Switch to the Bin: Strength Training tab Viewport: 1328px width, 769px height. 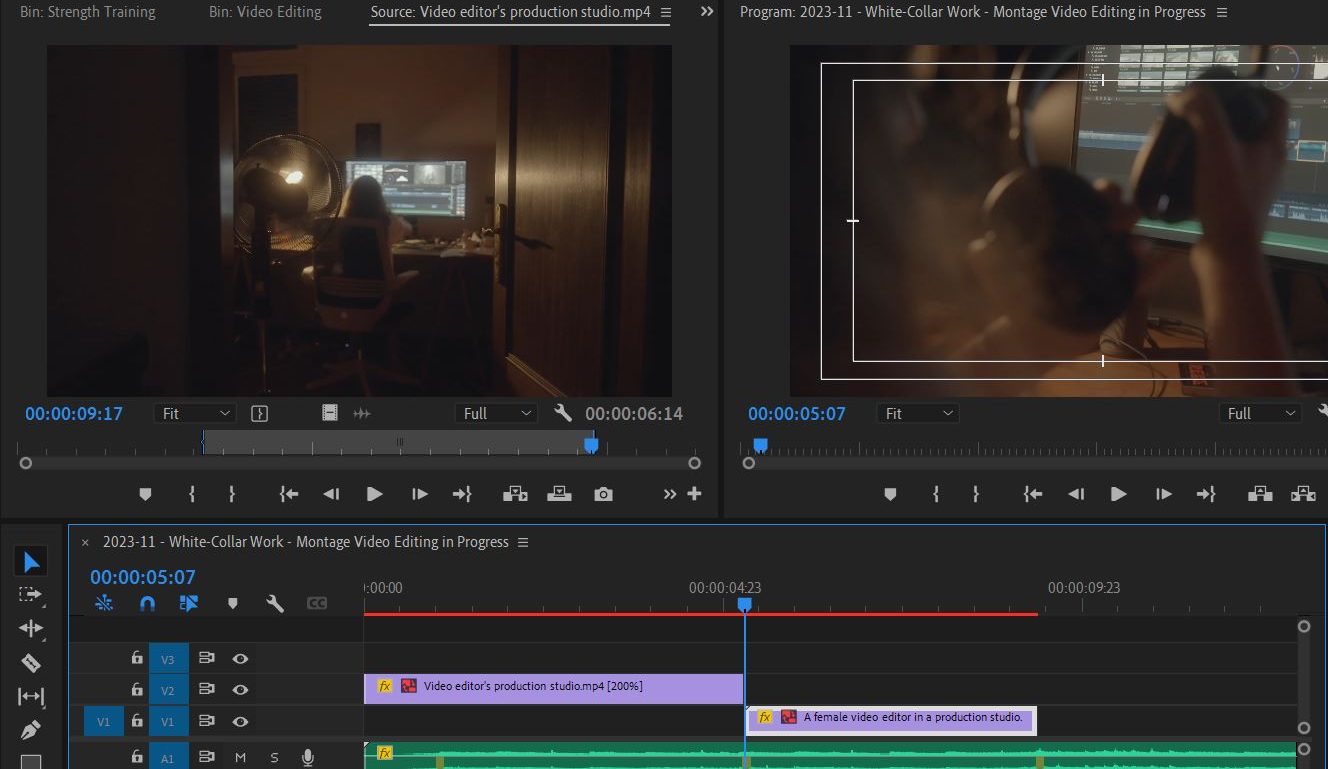pos(88,12)
